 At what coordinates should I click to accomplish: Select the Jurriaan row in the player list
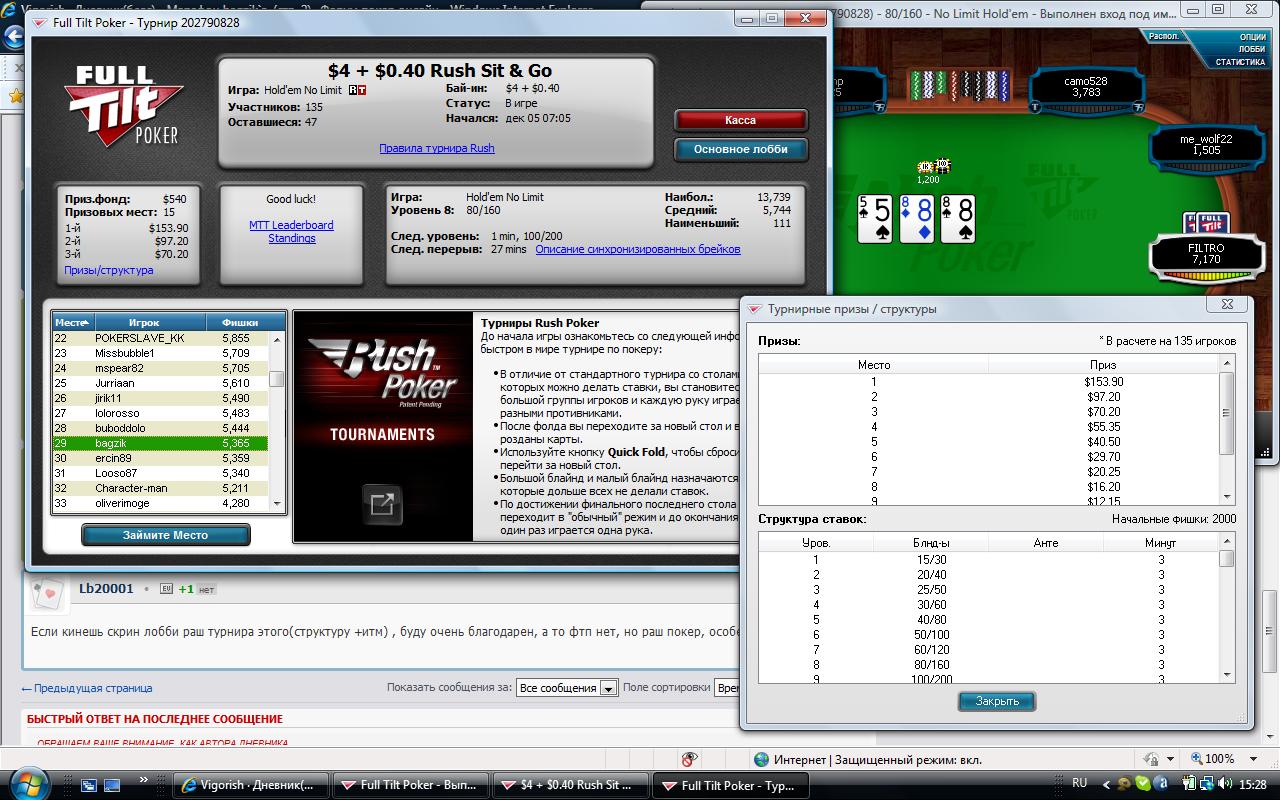(160, 383)
